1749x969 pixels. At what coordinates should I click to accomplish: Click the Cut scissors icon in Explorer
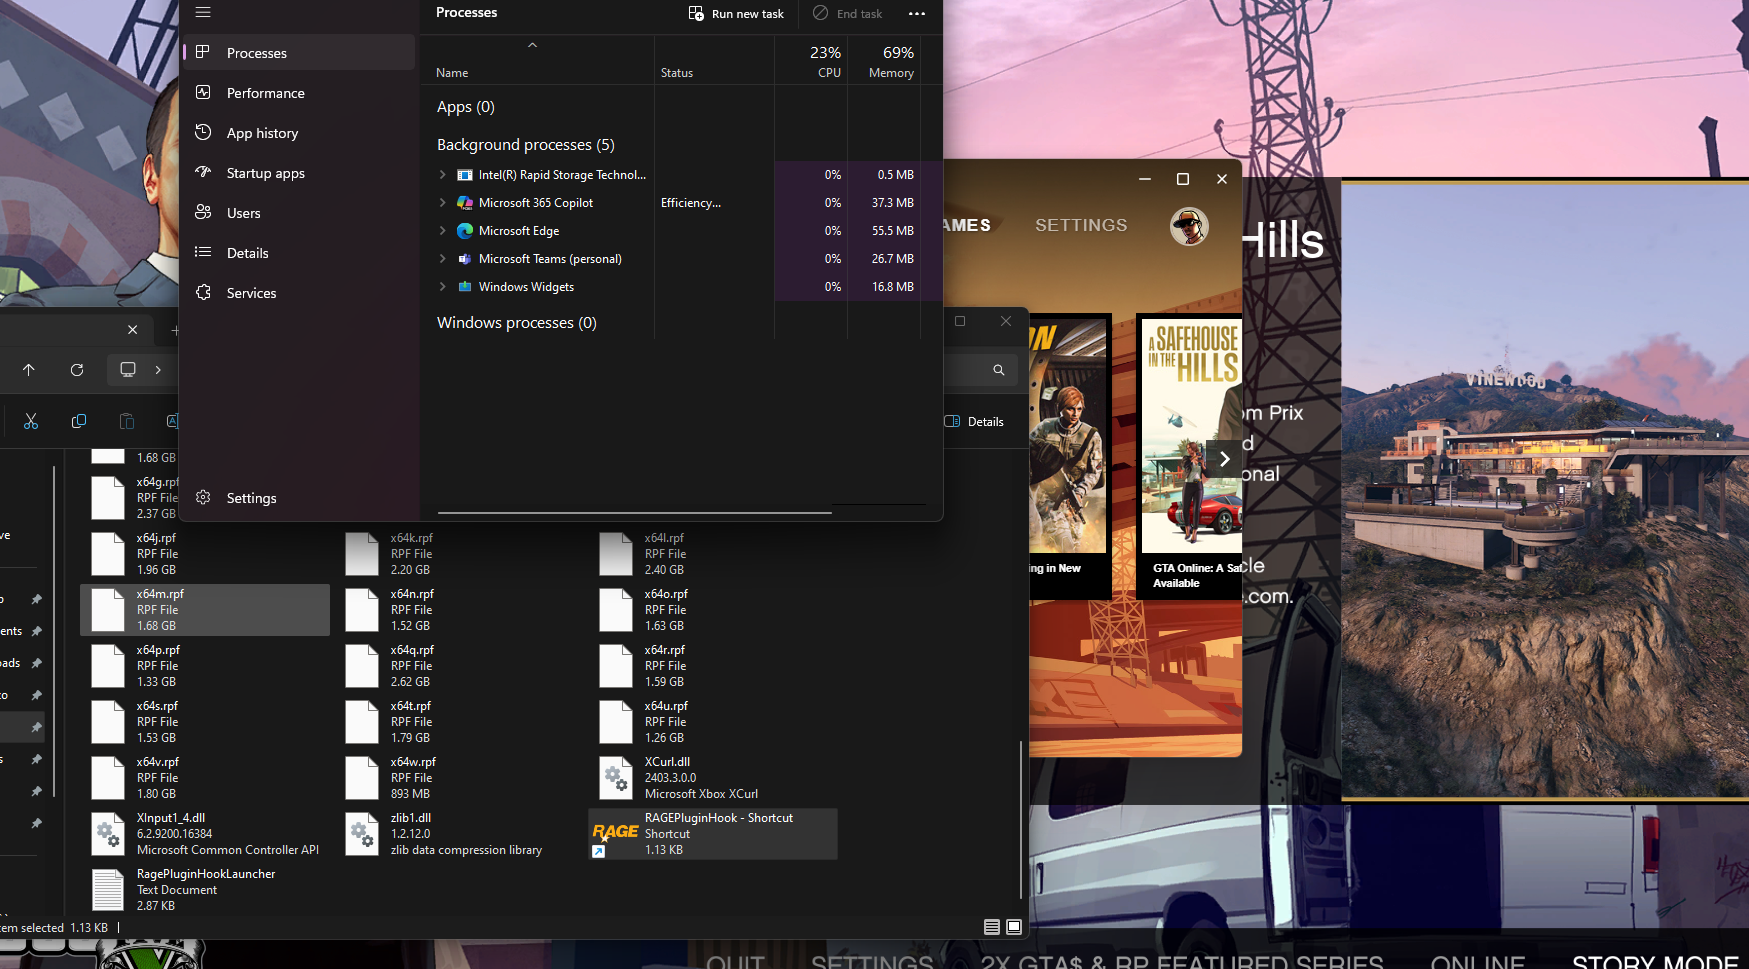31,422
